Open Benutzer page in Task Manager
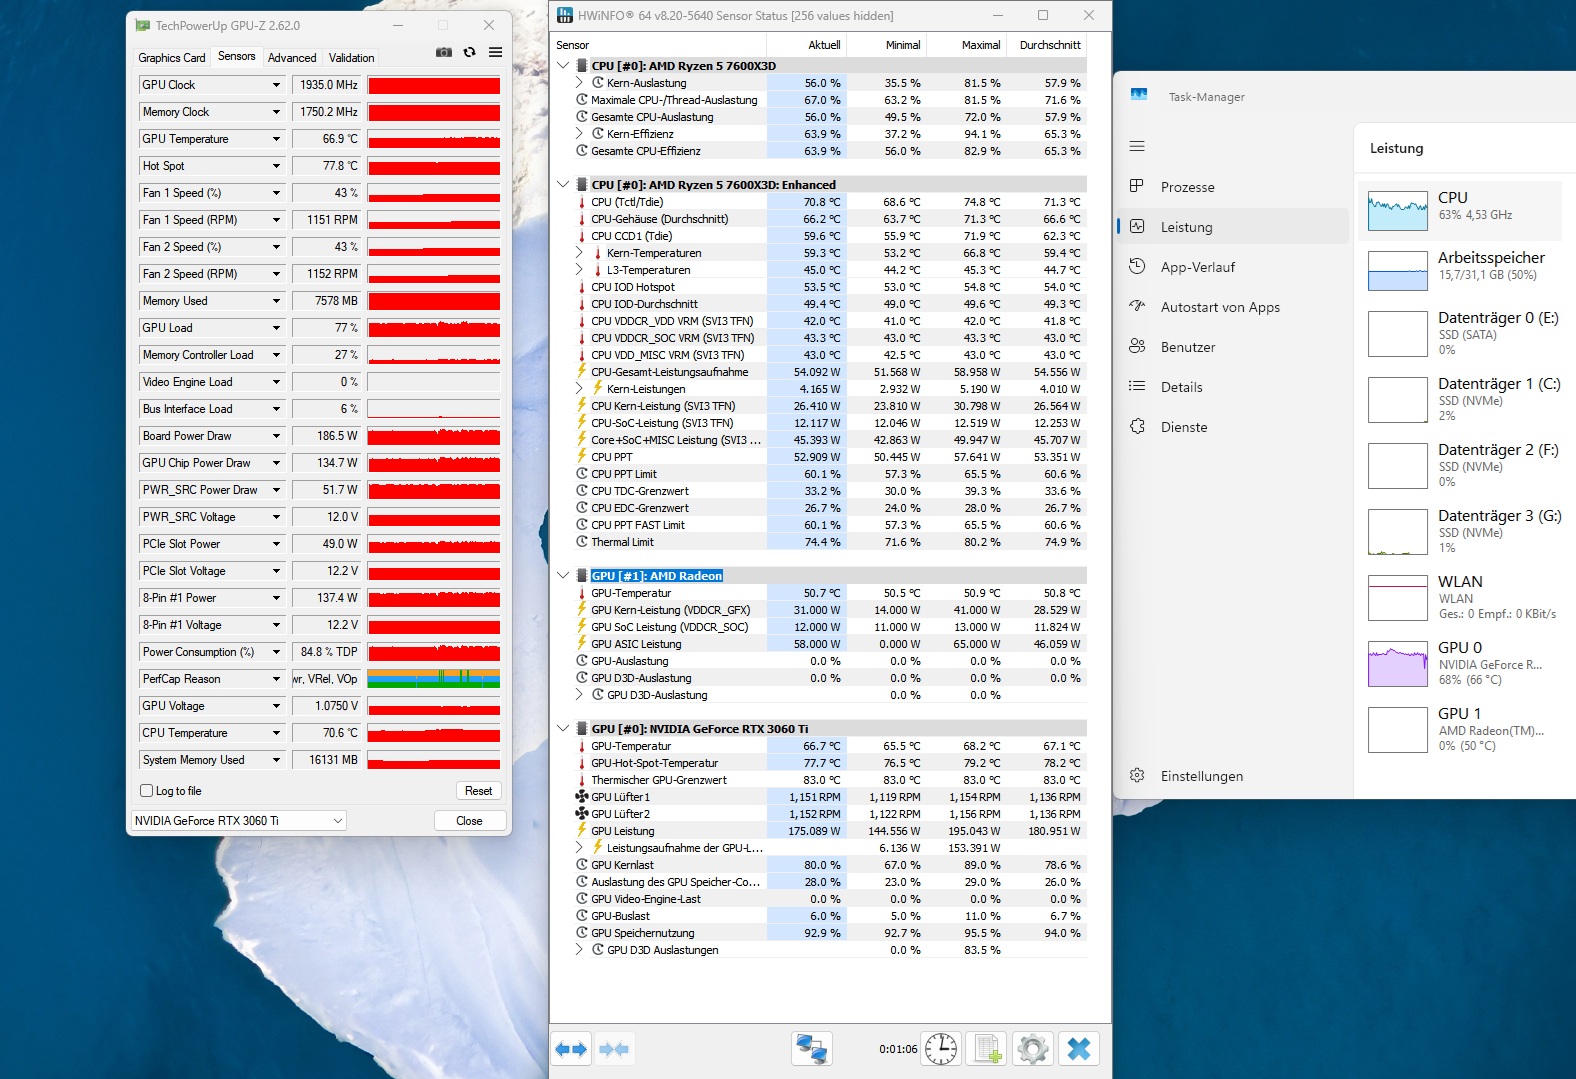This screenshot has width=1576, height=1079. coord(1233,347)
